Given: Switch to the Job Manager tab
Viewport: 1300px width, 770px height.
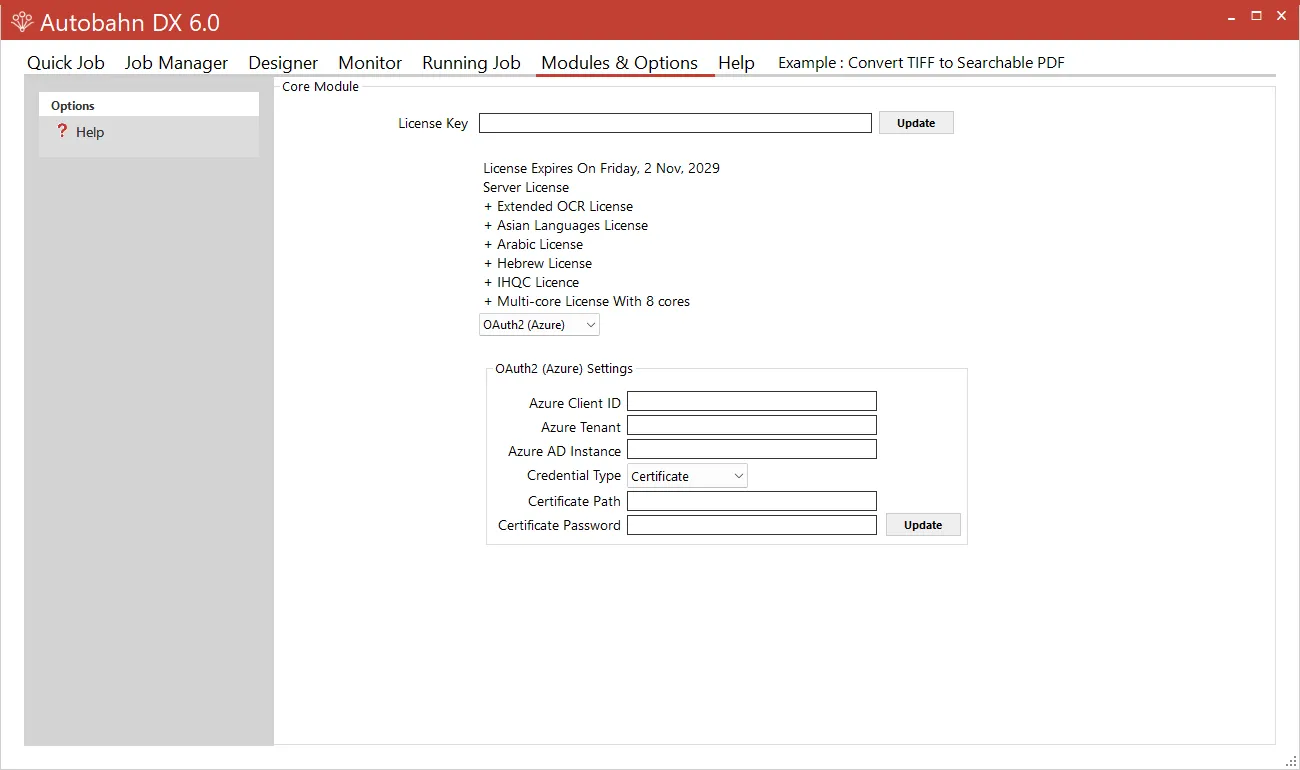Looking at the screenshot, I should click(176, 62).
